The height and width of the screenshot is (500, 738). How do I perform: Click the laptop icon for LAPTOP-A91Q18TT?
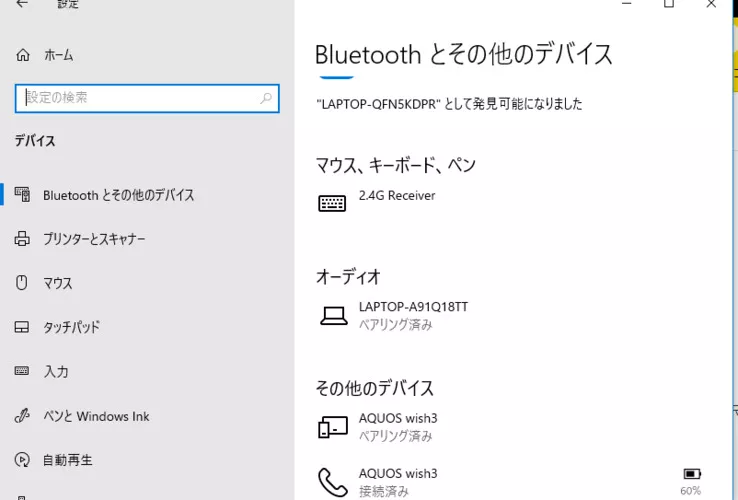[x=334, y=316]
